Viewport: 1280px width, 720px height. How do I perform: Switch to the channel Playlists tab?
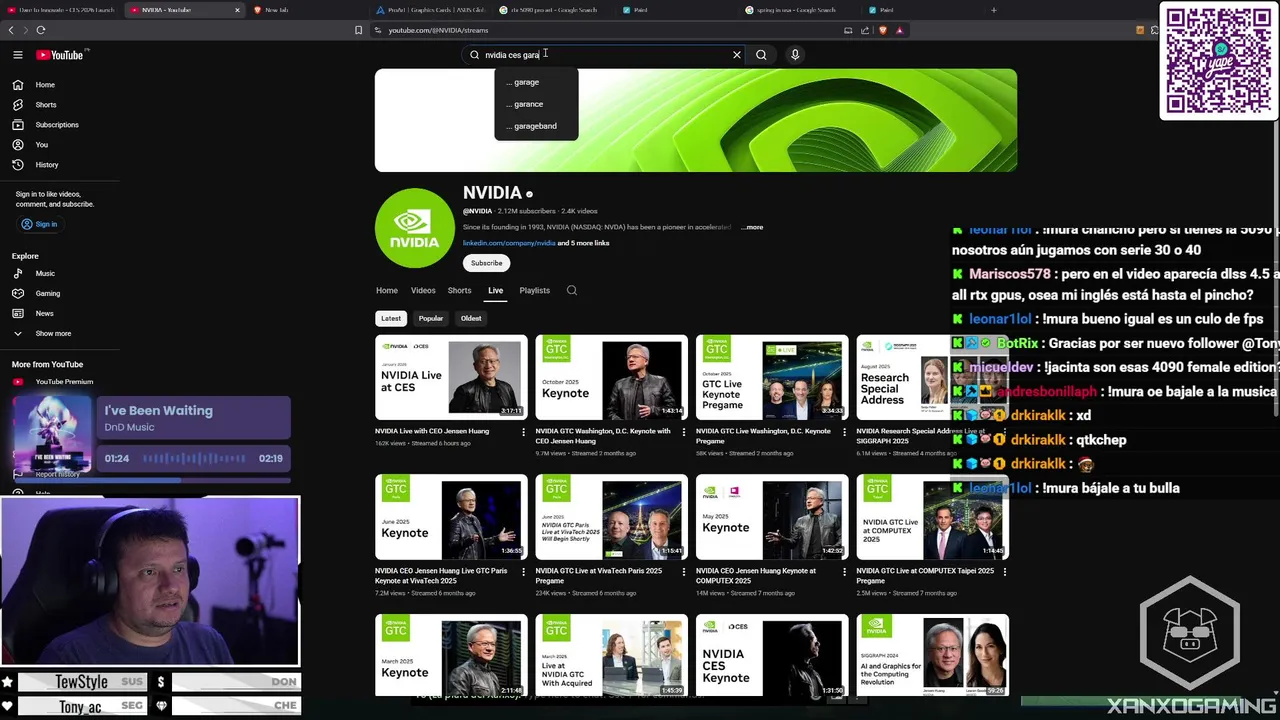pyautogui.click(x=534, y=290)
